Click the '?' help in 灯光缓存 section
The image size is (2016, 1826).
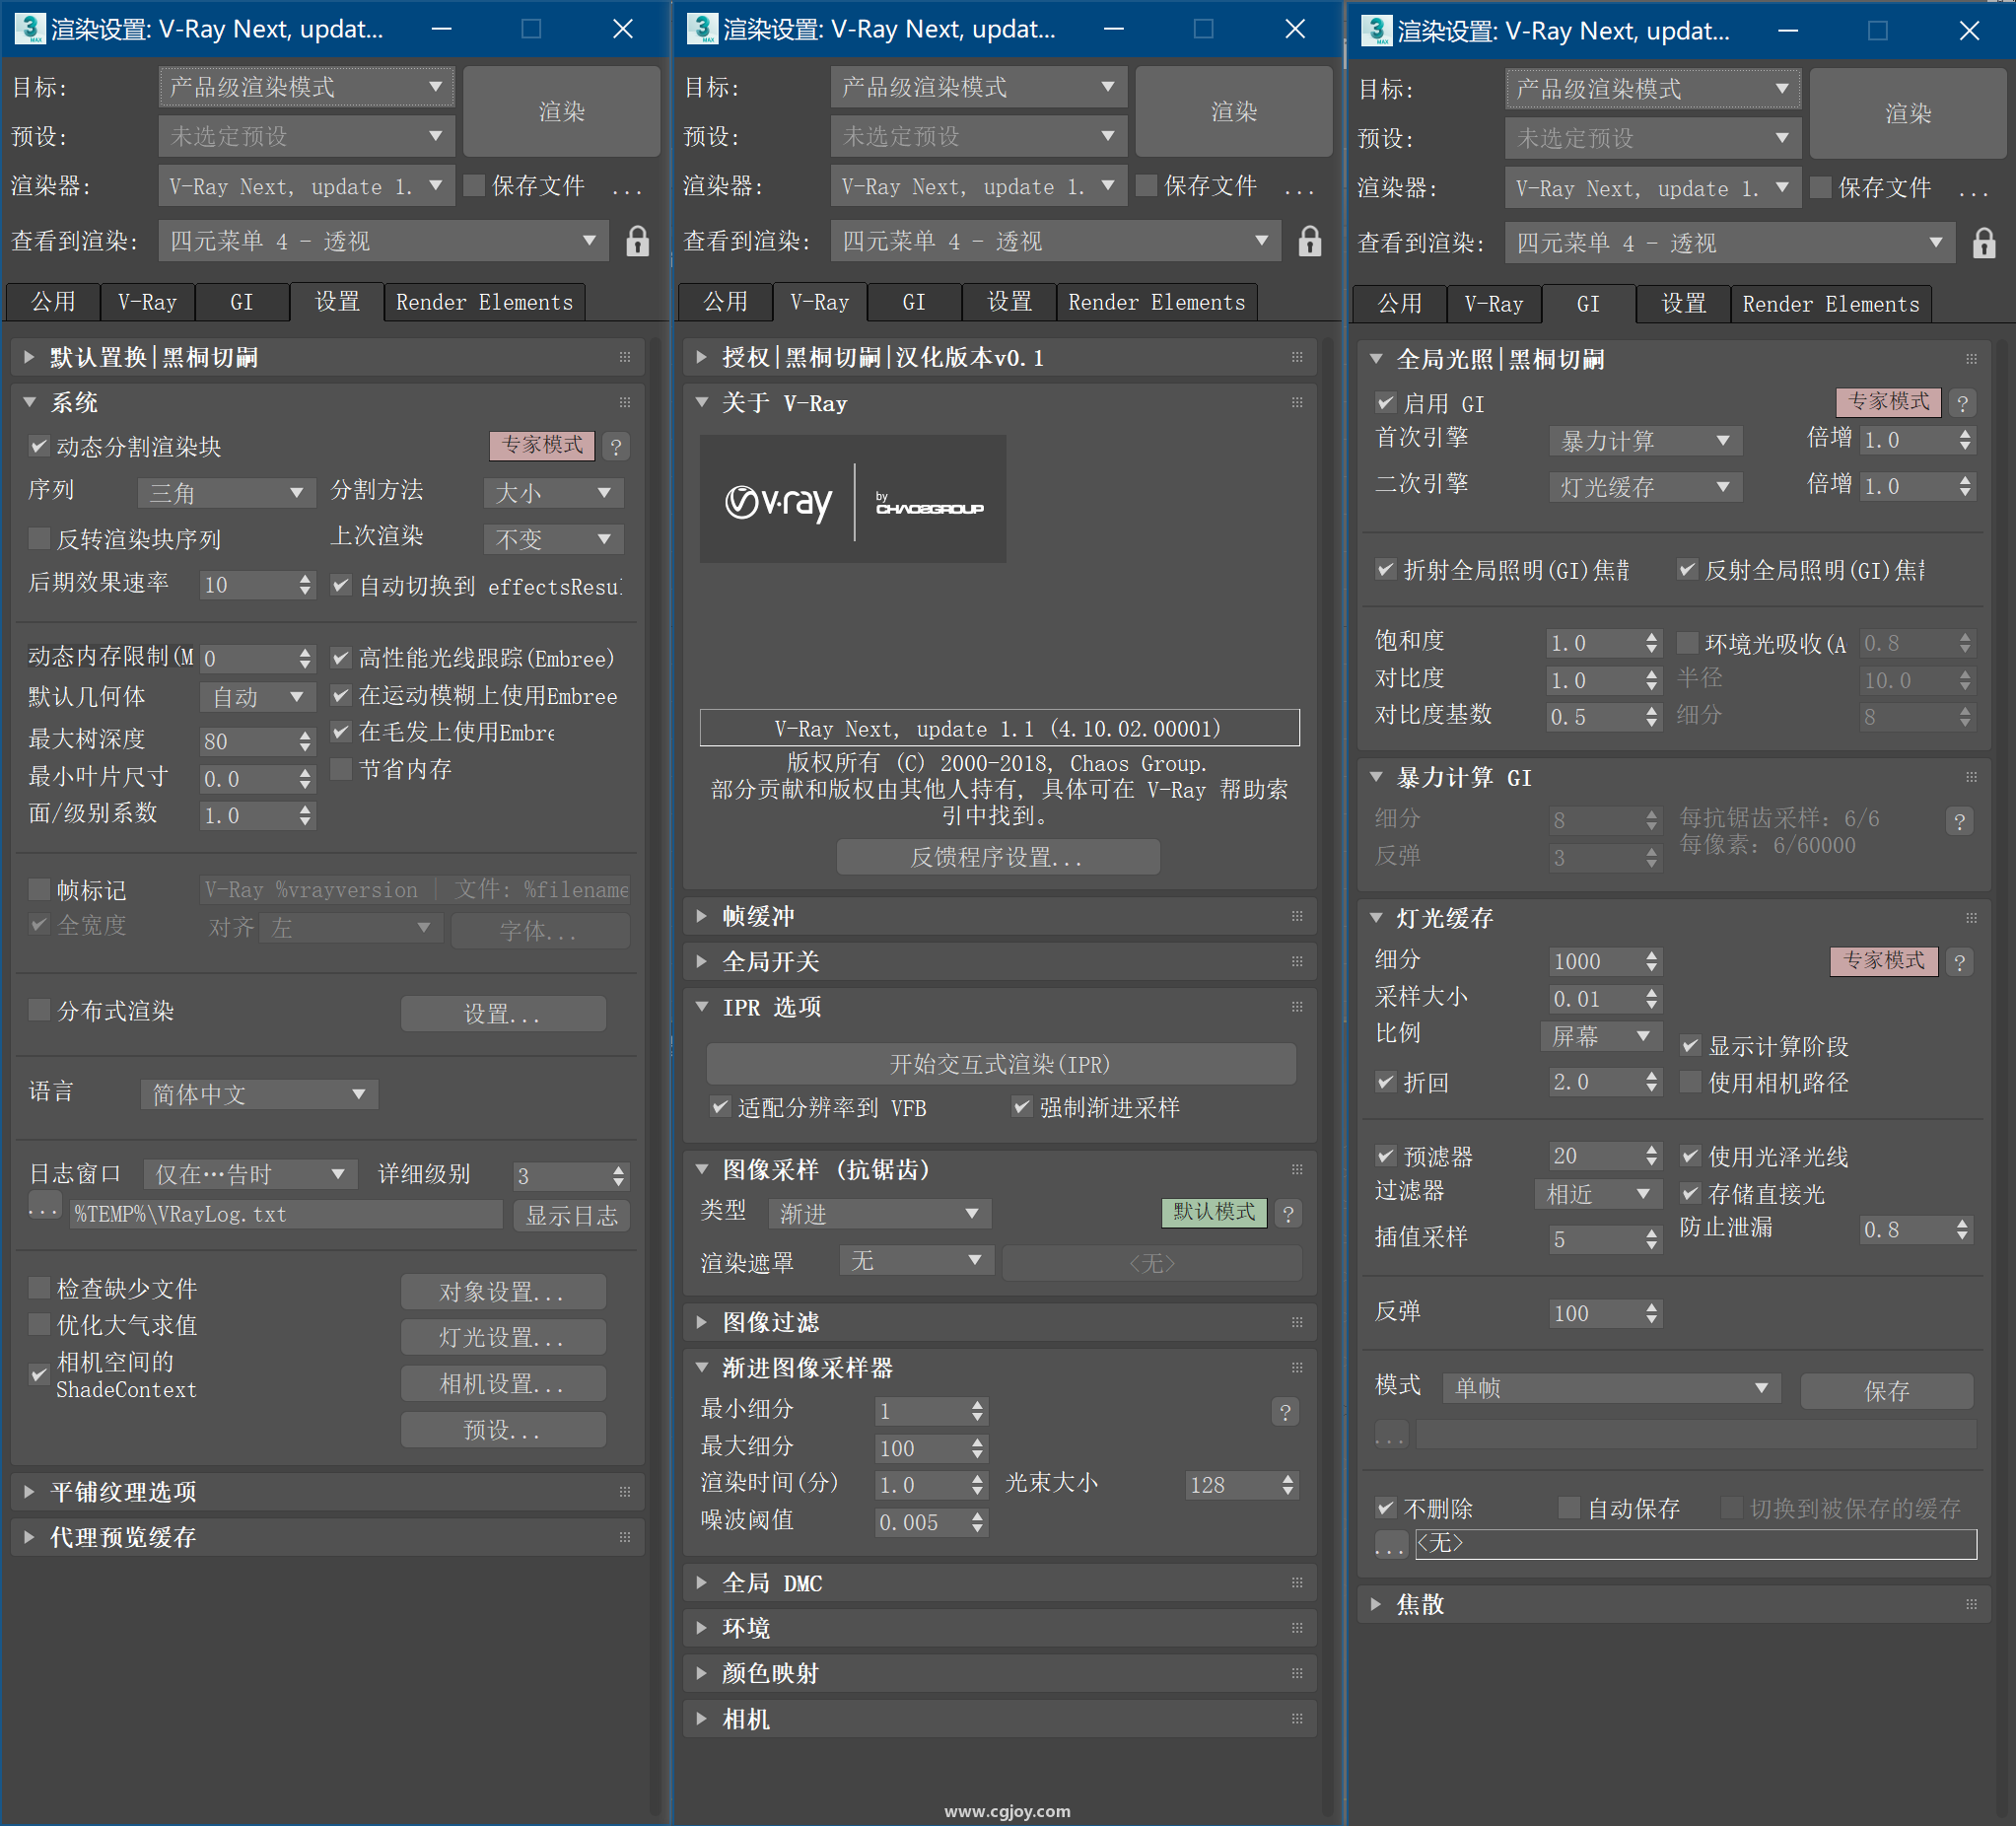click(1959, 961)
